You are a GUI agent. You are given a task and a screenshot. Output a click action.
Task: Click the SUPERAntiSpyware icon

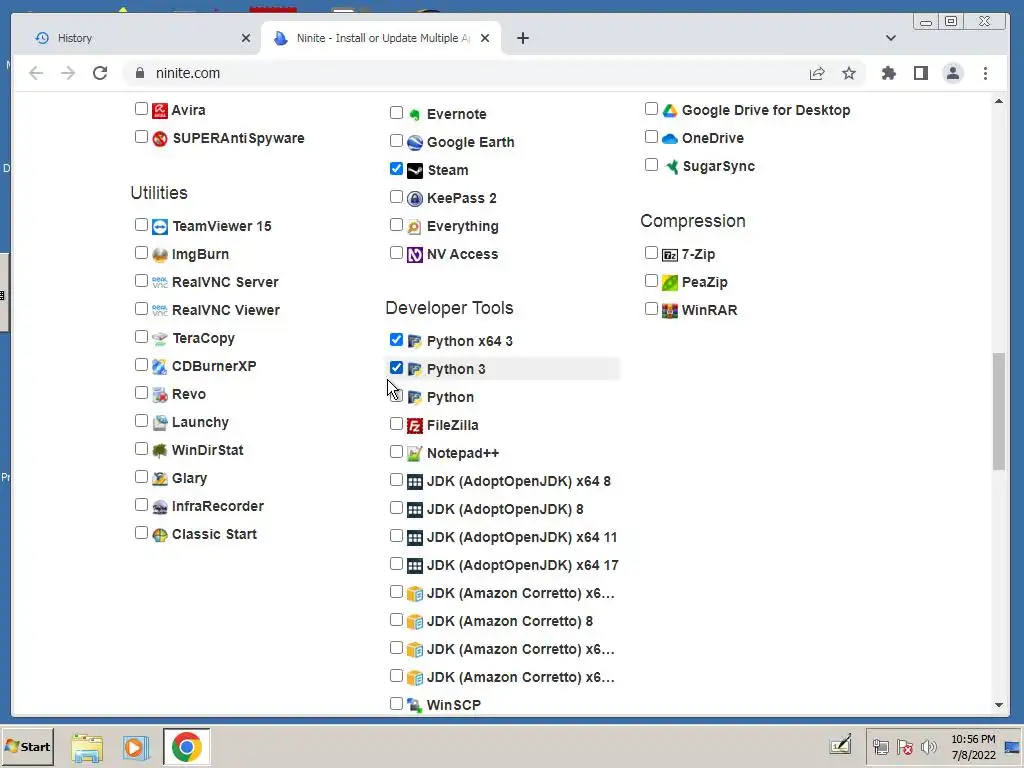[x=160, y=138]
